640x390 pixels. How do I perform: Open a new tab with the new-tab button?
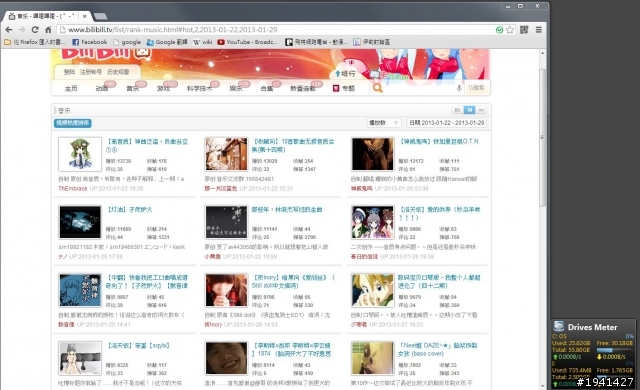100,16
